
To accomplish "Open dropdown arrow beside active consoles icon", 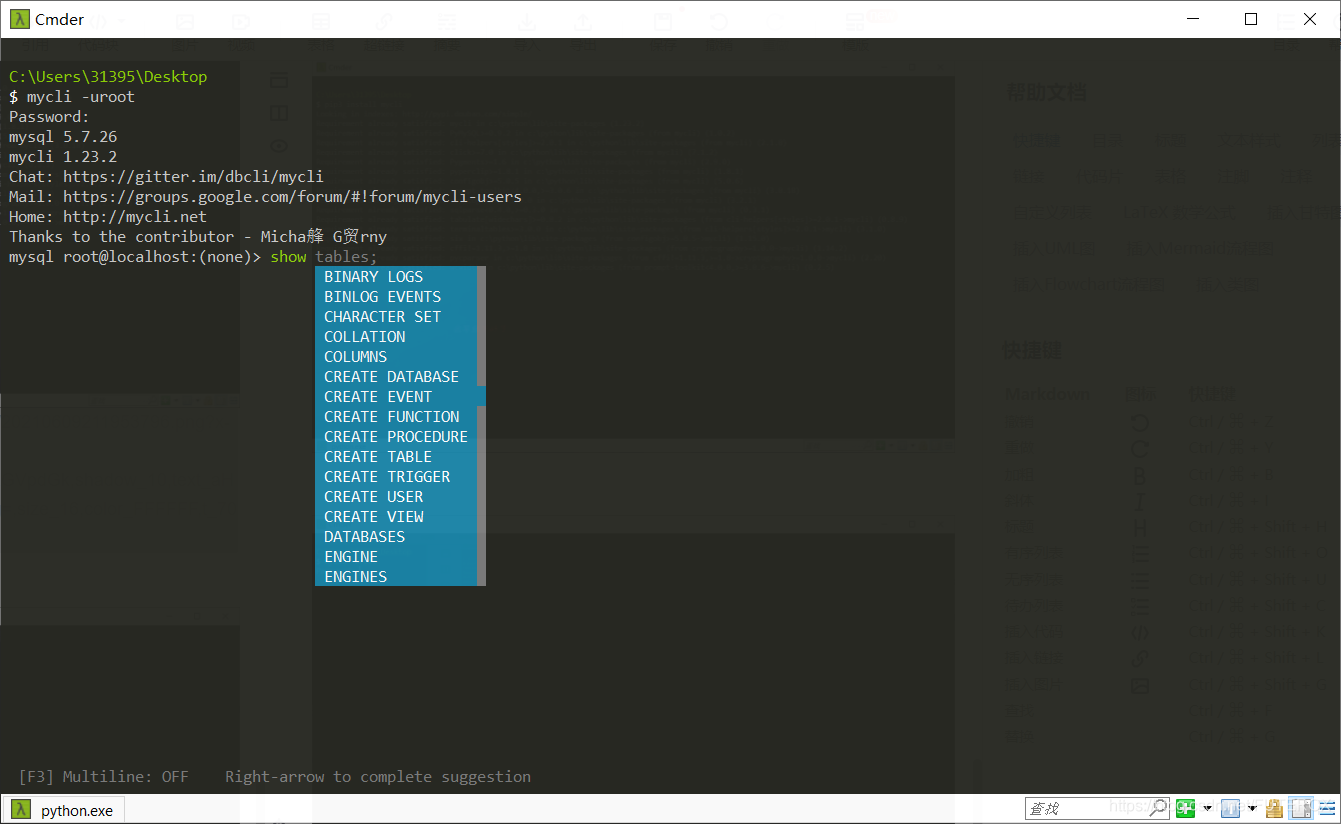I will [x=1252, y=808].
